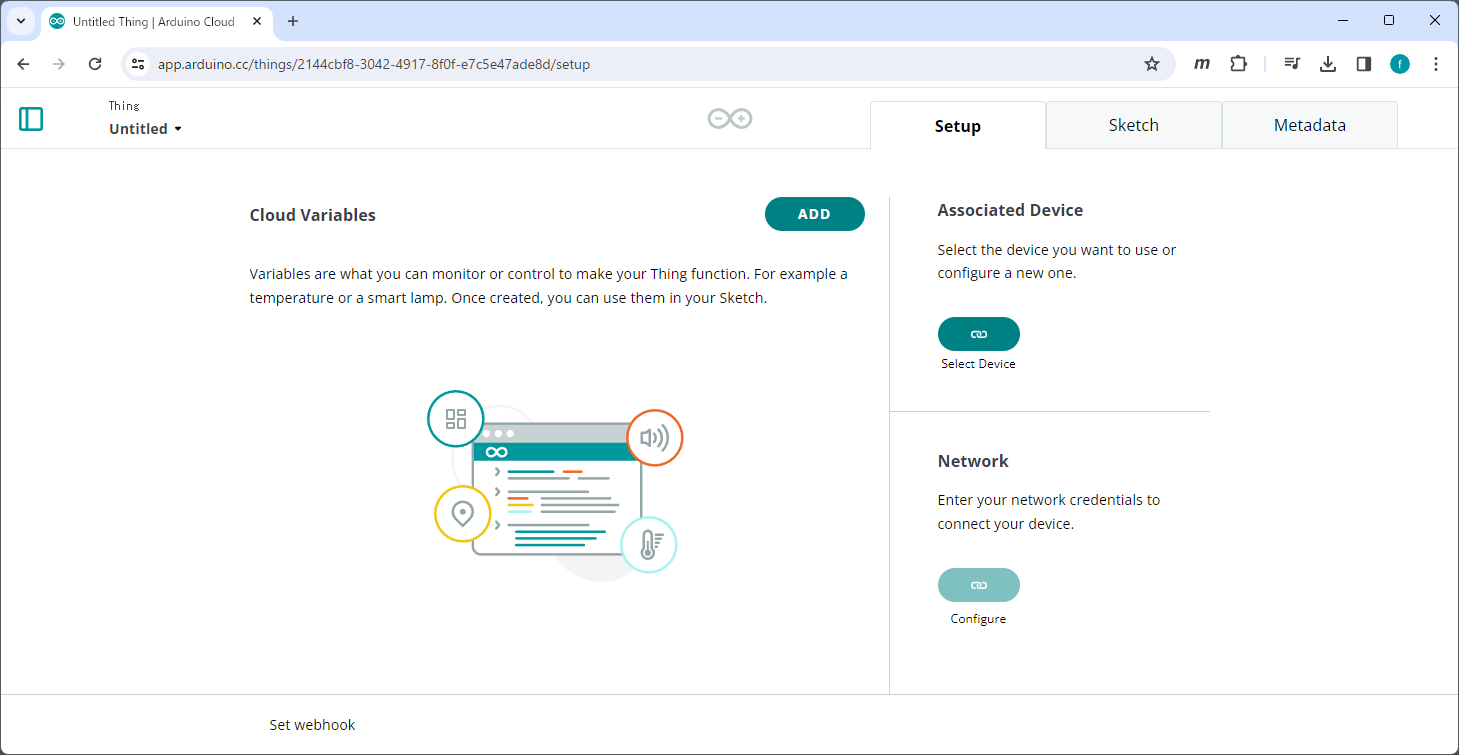Open the Metadata tab
This screenshot has height=755, width=1459.
coord(1309,124)
